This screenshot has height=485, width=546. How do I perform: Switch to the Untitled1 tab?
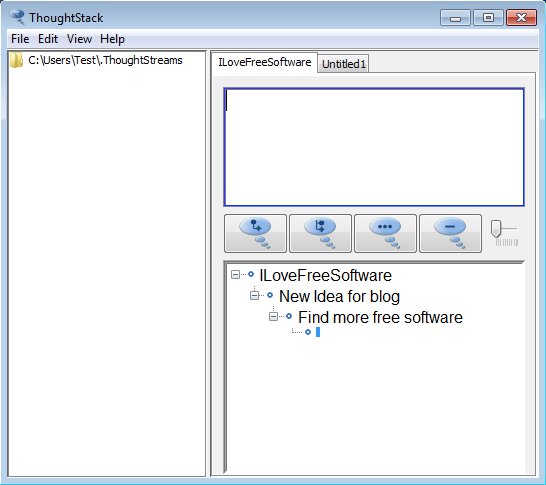point(344,64)
